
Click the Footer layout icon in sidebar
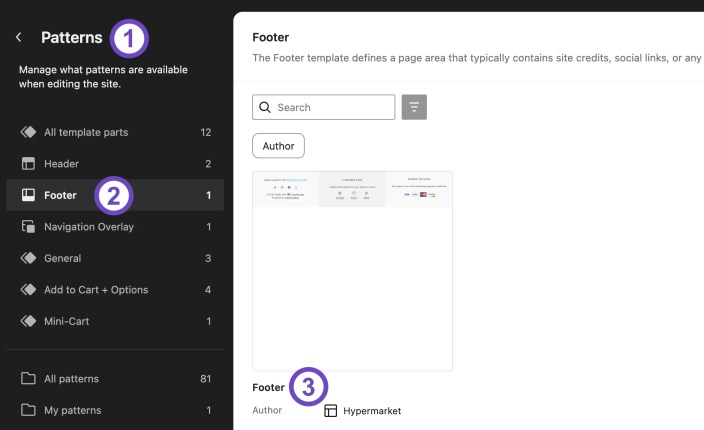28,195
